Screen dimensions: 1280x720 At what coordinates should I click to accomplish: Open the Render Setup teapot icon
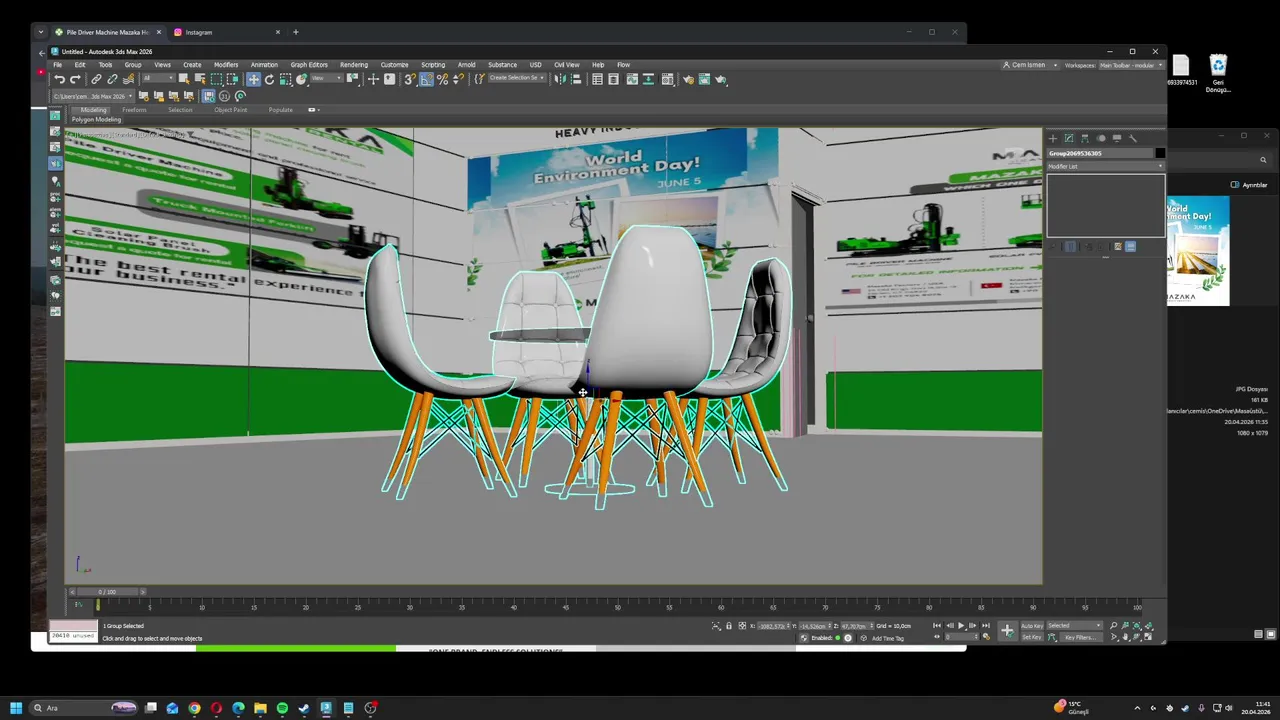688,79
